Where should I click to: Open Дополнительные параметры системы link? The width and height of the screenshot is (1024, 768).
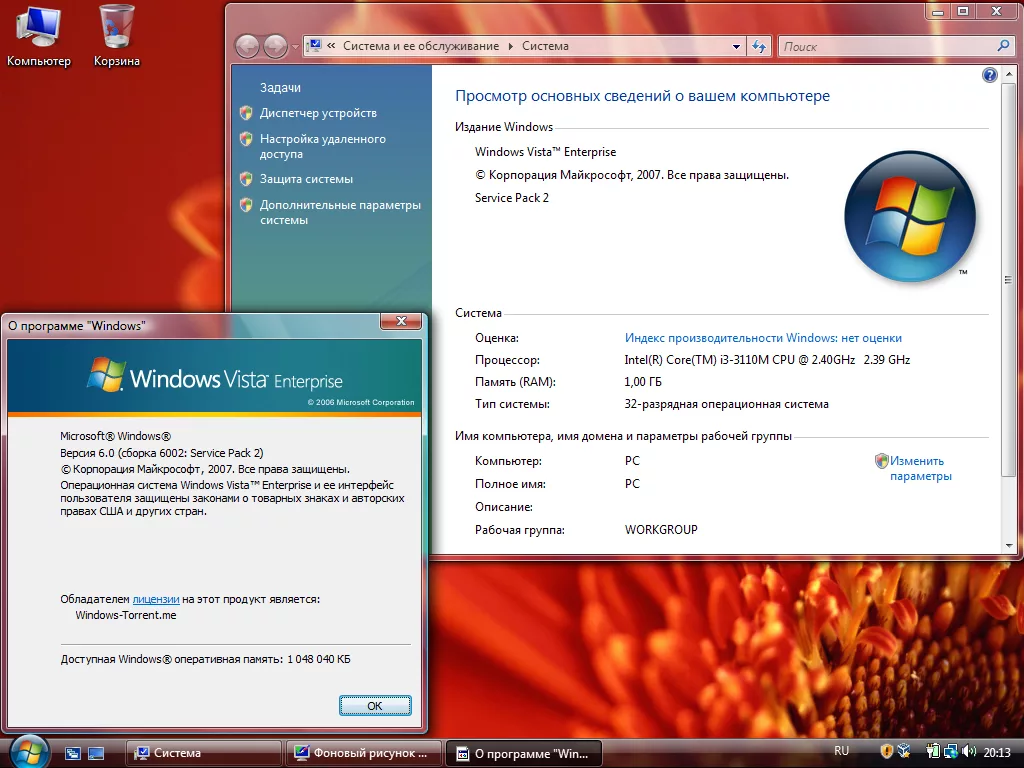point(340,212)
